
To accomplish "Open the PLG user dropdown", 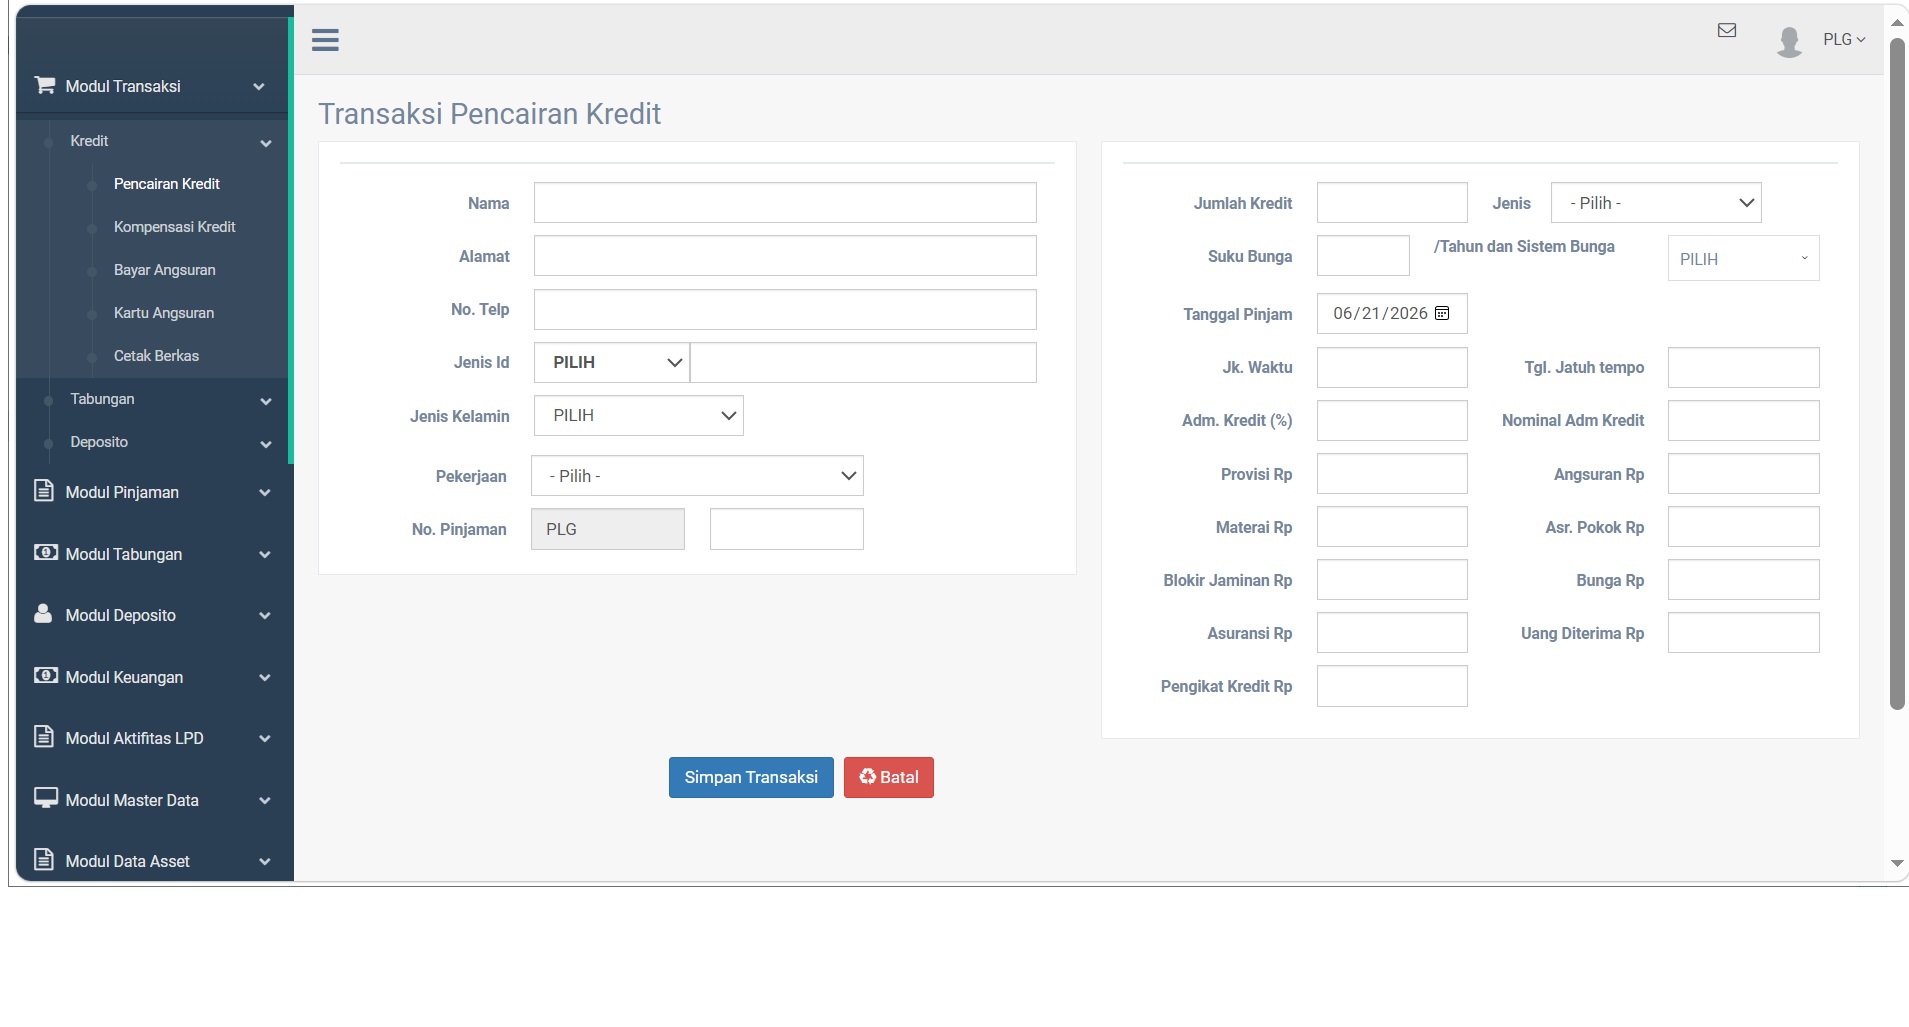I will [x=1844, y=39].
